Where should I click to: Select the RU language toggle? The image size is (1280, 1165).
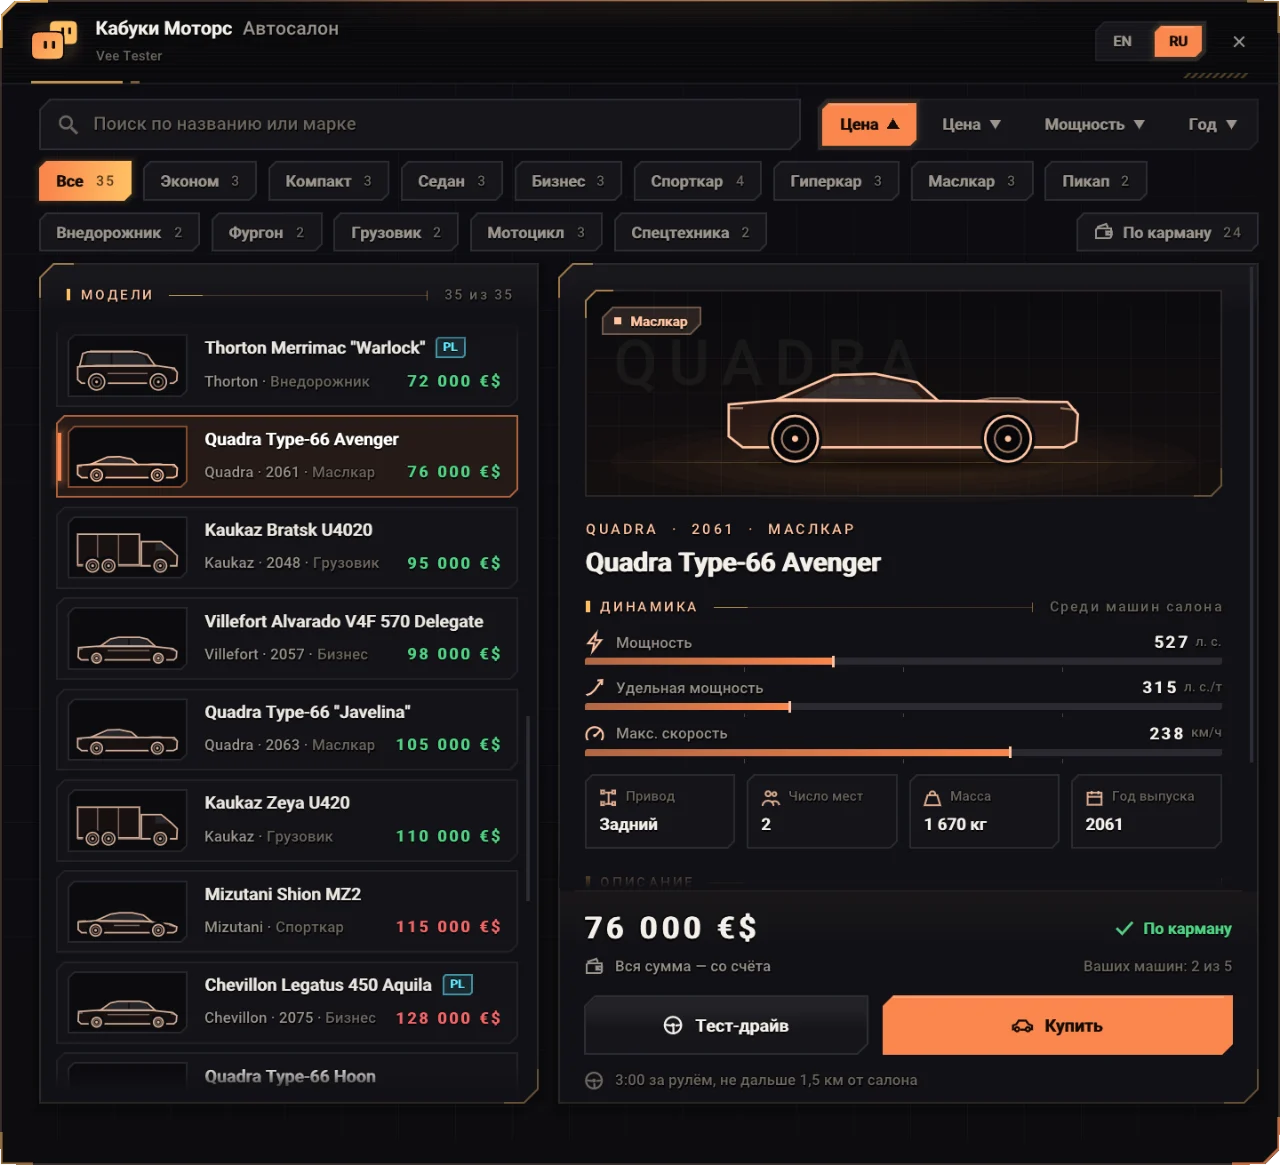[1178, 41]
